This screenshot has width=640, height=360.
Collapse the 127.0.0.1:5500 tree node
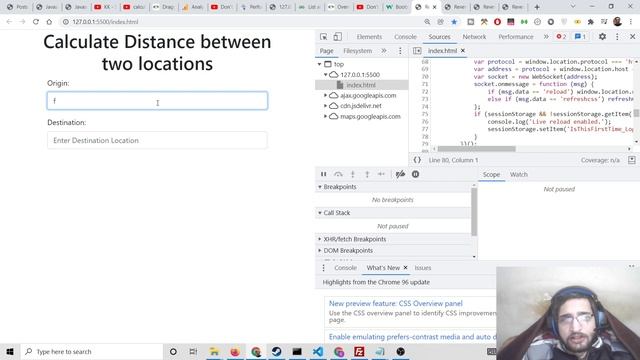pos(326,75)
